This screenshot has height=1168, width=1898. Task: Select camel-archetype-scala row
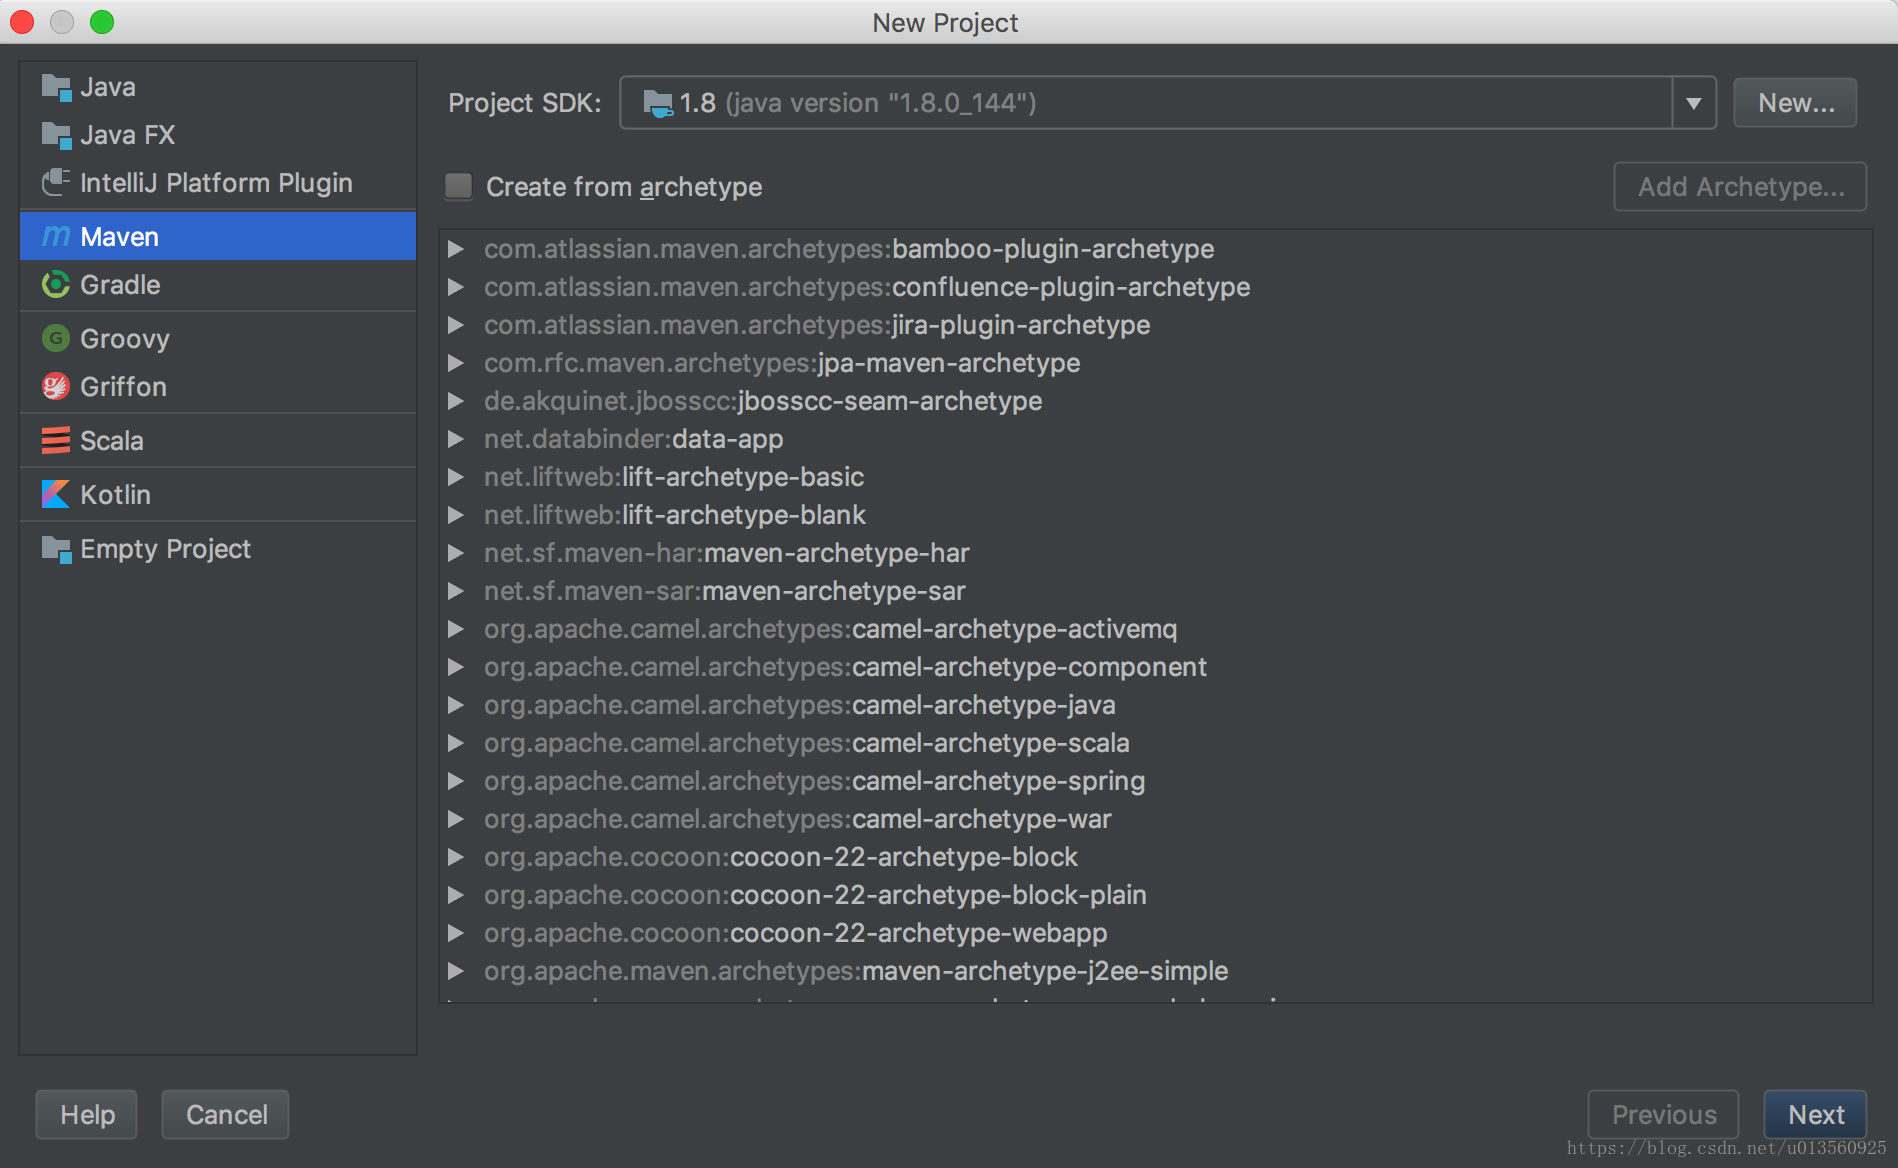pos(1155,743)
